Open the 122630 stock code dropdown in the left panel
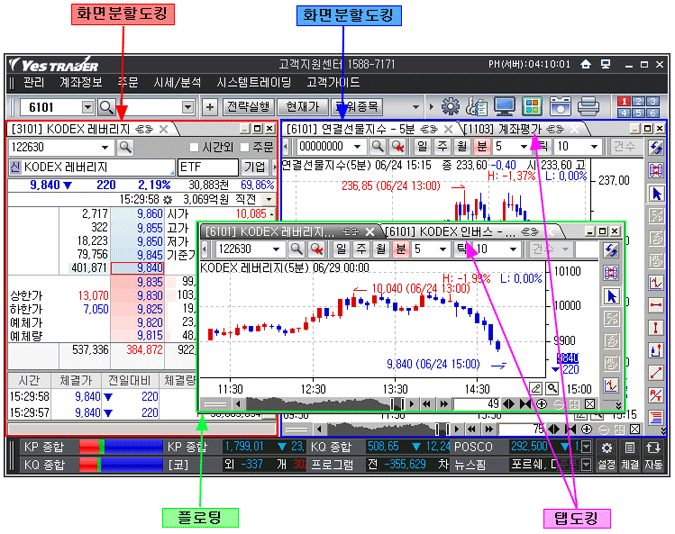This screenshot has height=534, width=675. 106,147
